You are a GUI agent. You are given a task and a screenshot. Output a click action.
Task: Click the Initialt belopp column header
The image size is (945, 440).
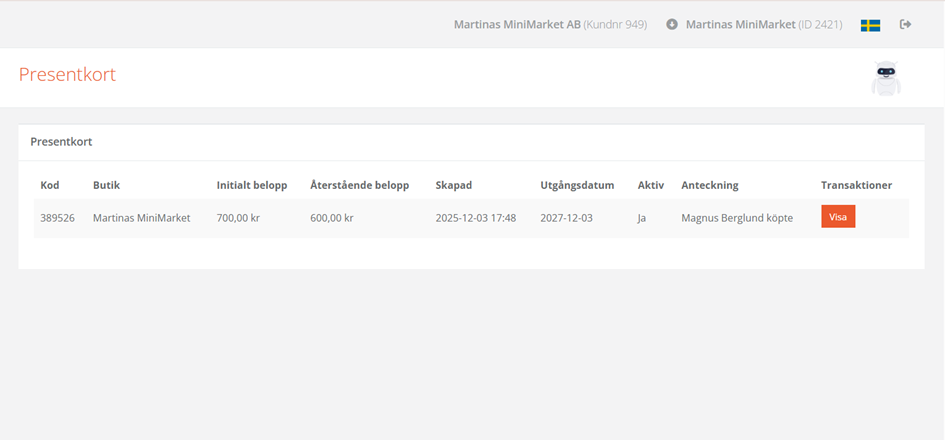252,185
